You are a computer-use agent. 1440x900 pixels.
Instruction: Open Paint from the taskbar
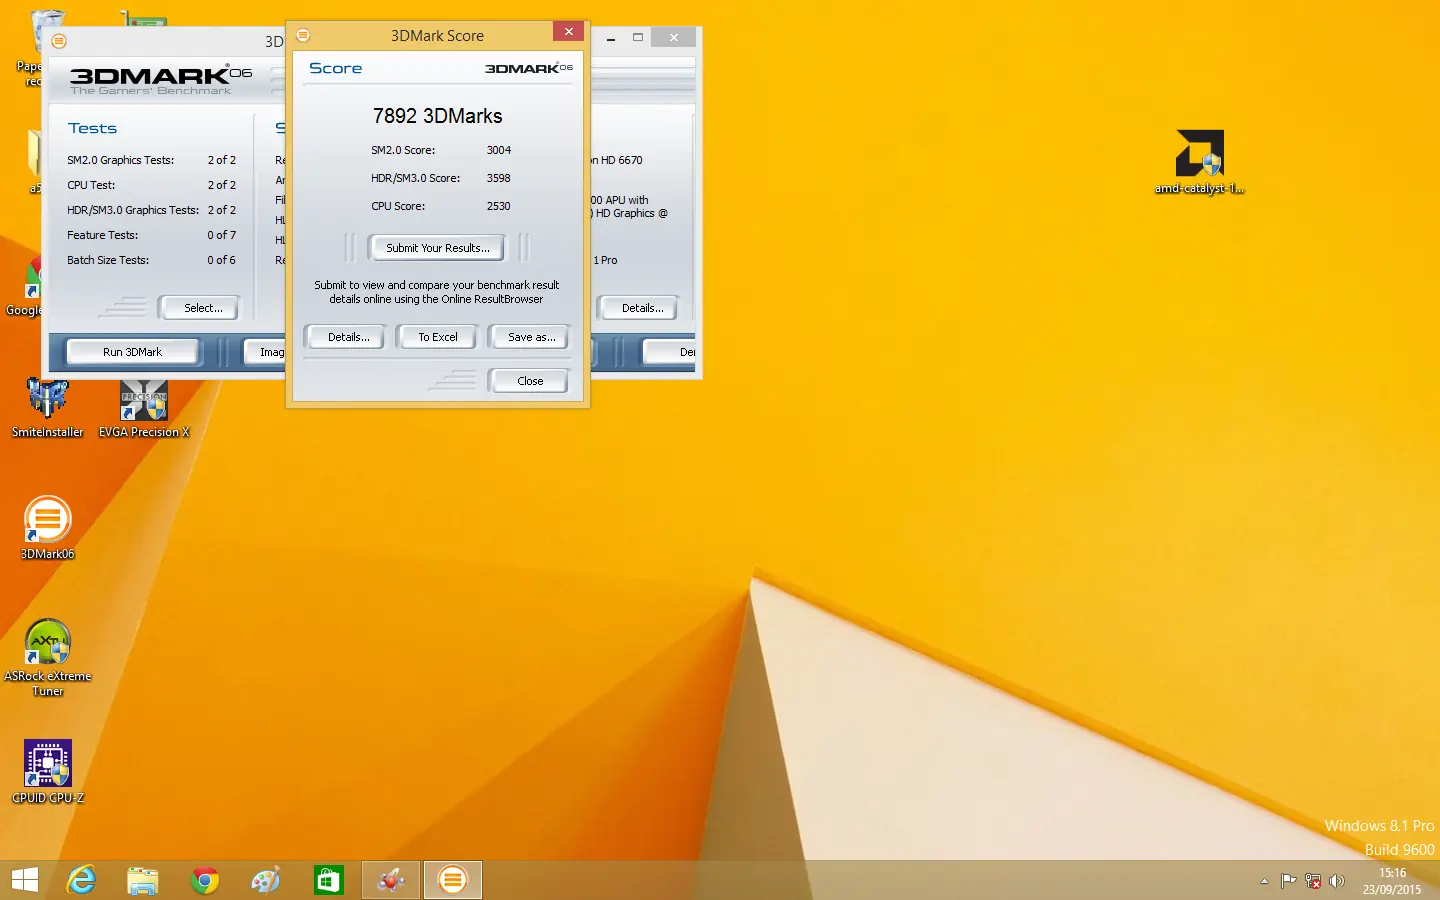pyautogui.click(x=266, y=880)
